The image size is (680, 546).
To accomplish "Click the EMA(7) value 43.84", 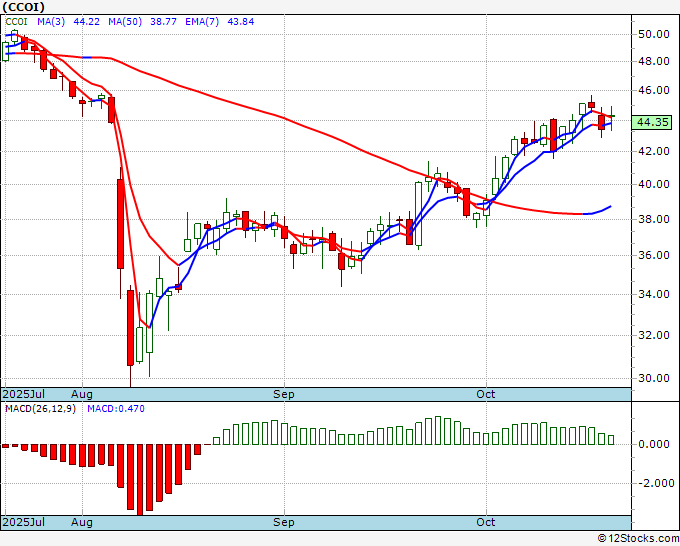I will point(241,22).
